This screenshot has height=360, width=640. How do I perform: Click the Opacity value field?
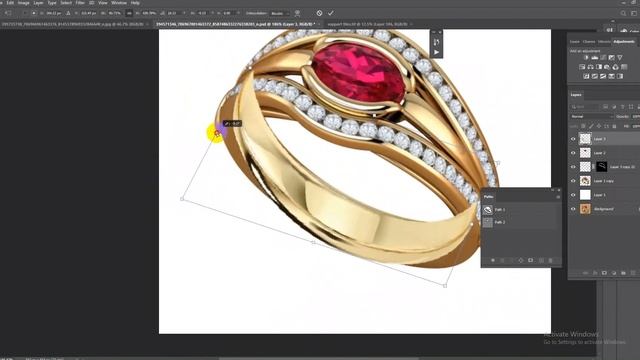coord(636,117)
